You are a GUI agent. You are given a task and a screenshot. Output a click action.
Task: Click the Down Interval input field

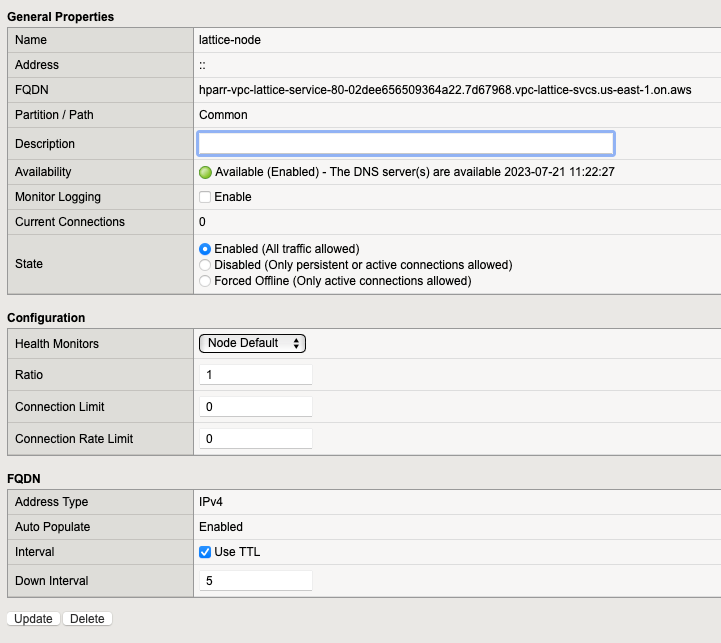[x=256, y=581]
